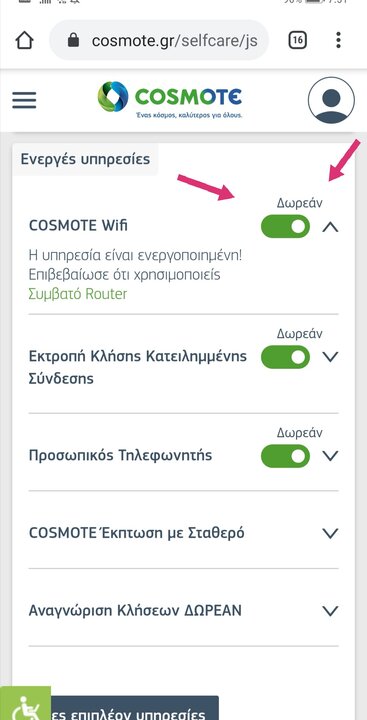Open the Συμβατό Router link
The width and height of the screenshot is (367, 720).
(x=78, y=294)
